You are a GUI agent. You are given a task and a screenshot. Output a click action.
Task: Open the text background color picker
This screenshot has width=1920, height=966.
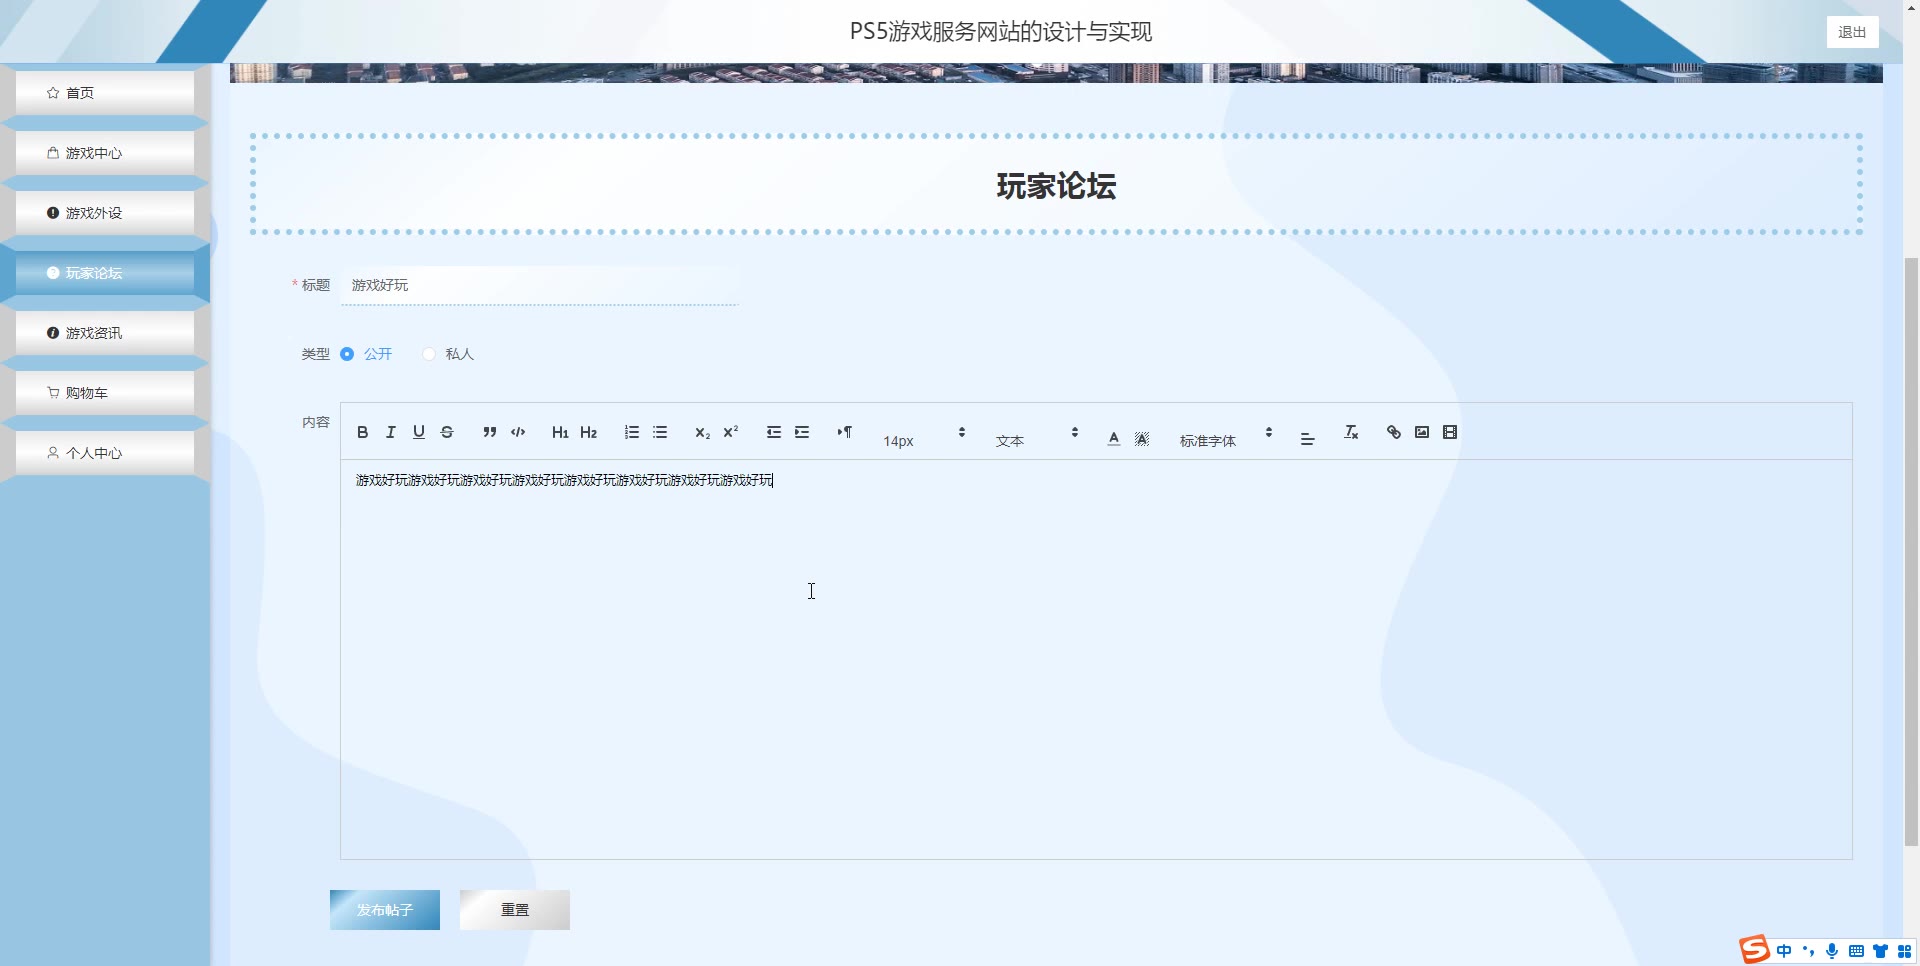tap(1142, 438)
